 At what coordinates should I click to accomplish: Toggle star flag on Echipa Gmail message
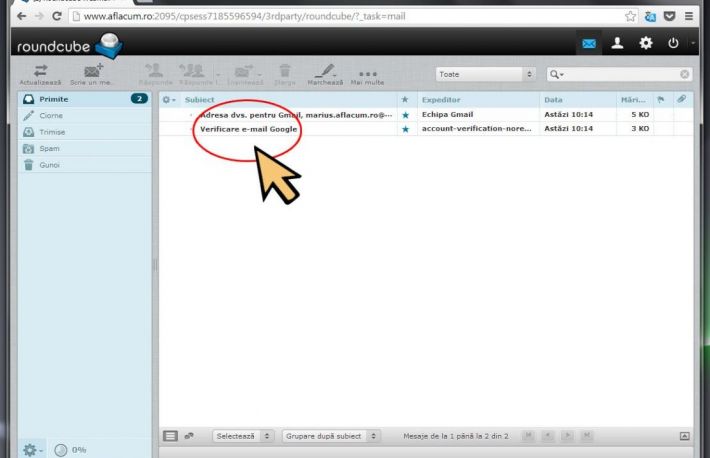405,115
